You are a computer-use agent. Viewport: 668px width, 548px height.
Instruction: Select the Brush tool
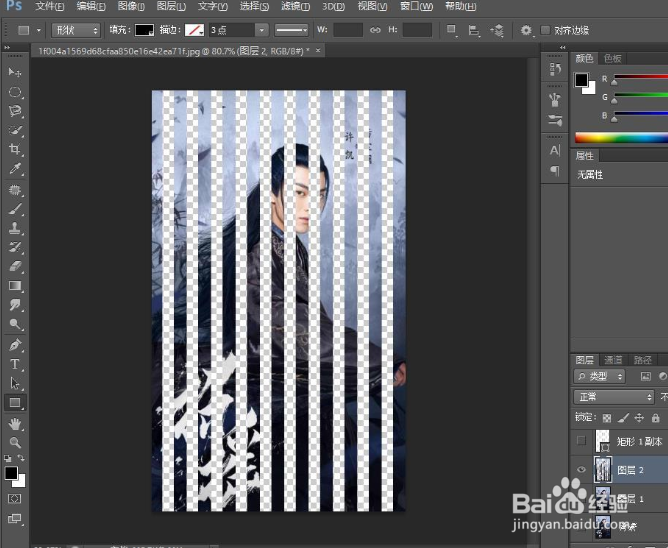pyautogui.click(x=14, y=209)
